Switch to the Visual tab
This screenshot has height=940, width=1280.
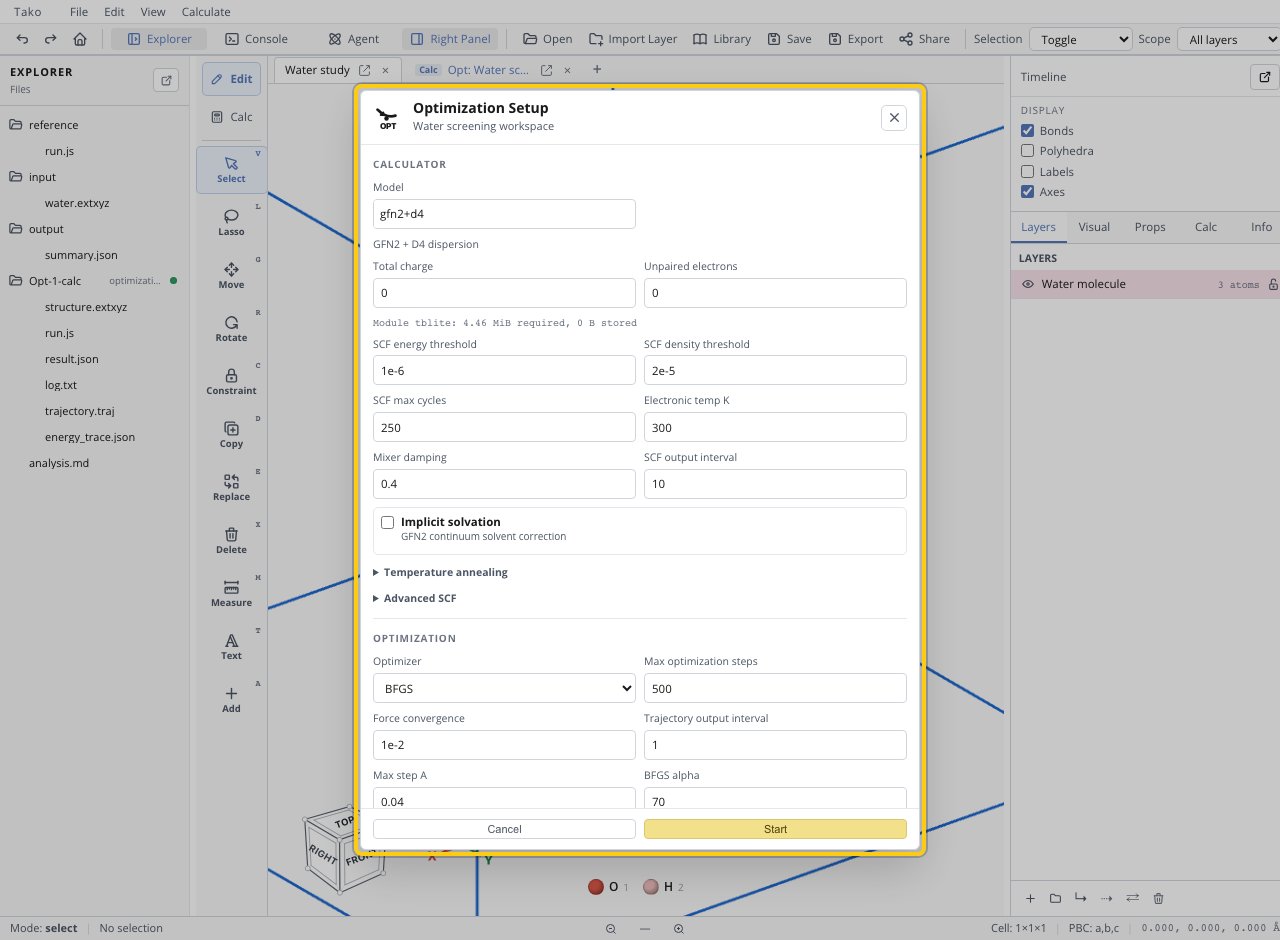tap(1094, 227)
